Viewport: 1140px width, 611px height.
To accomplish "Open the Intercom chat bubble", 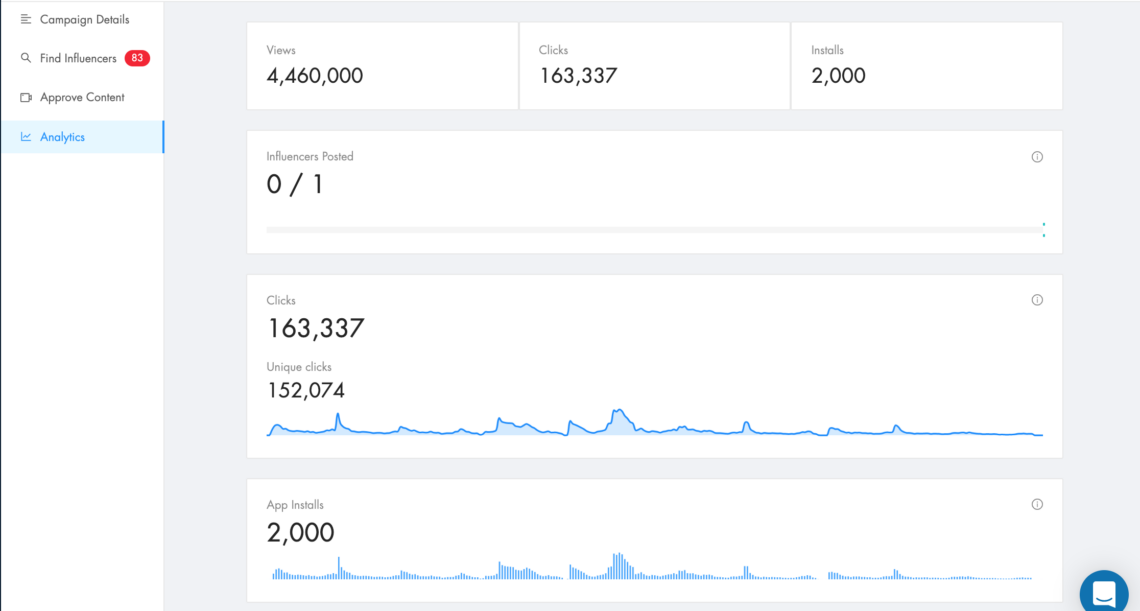I will click(x=1103, y=590).
